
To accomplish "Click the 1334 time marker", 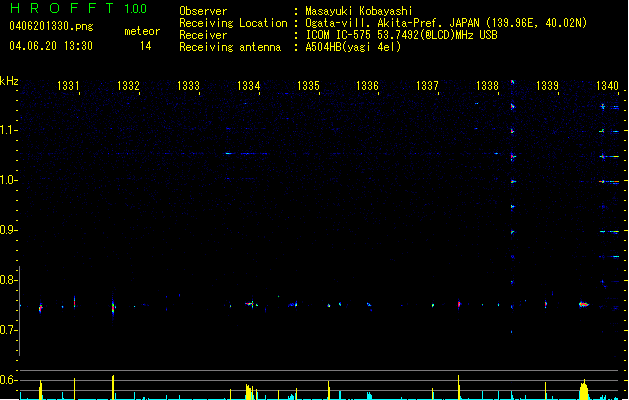I will (248, 86).
